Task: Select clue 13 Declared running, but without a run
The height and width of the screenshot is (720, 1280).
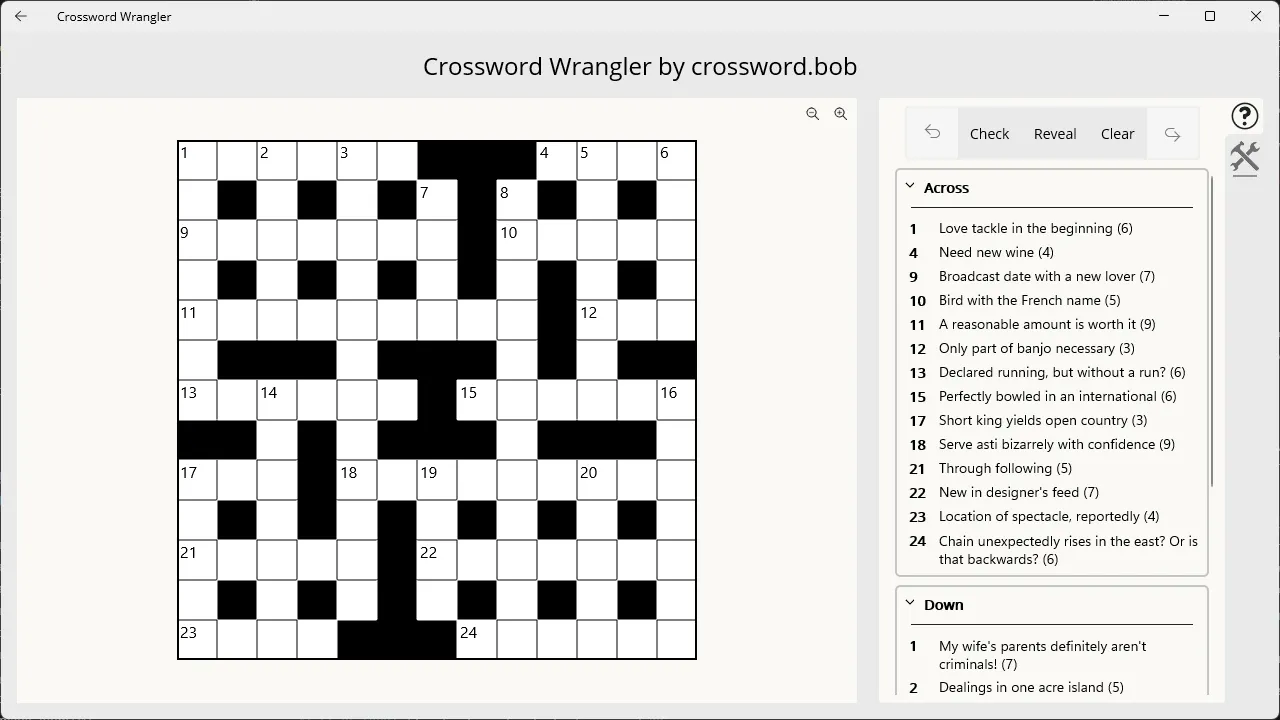Action: 1051,372
